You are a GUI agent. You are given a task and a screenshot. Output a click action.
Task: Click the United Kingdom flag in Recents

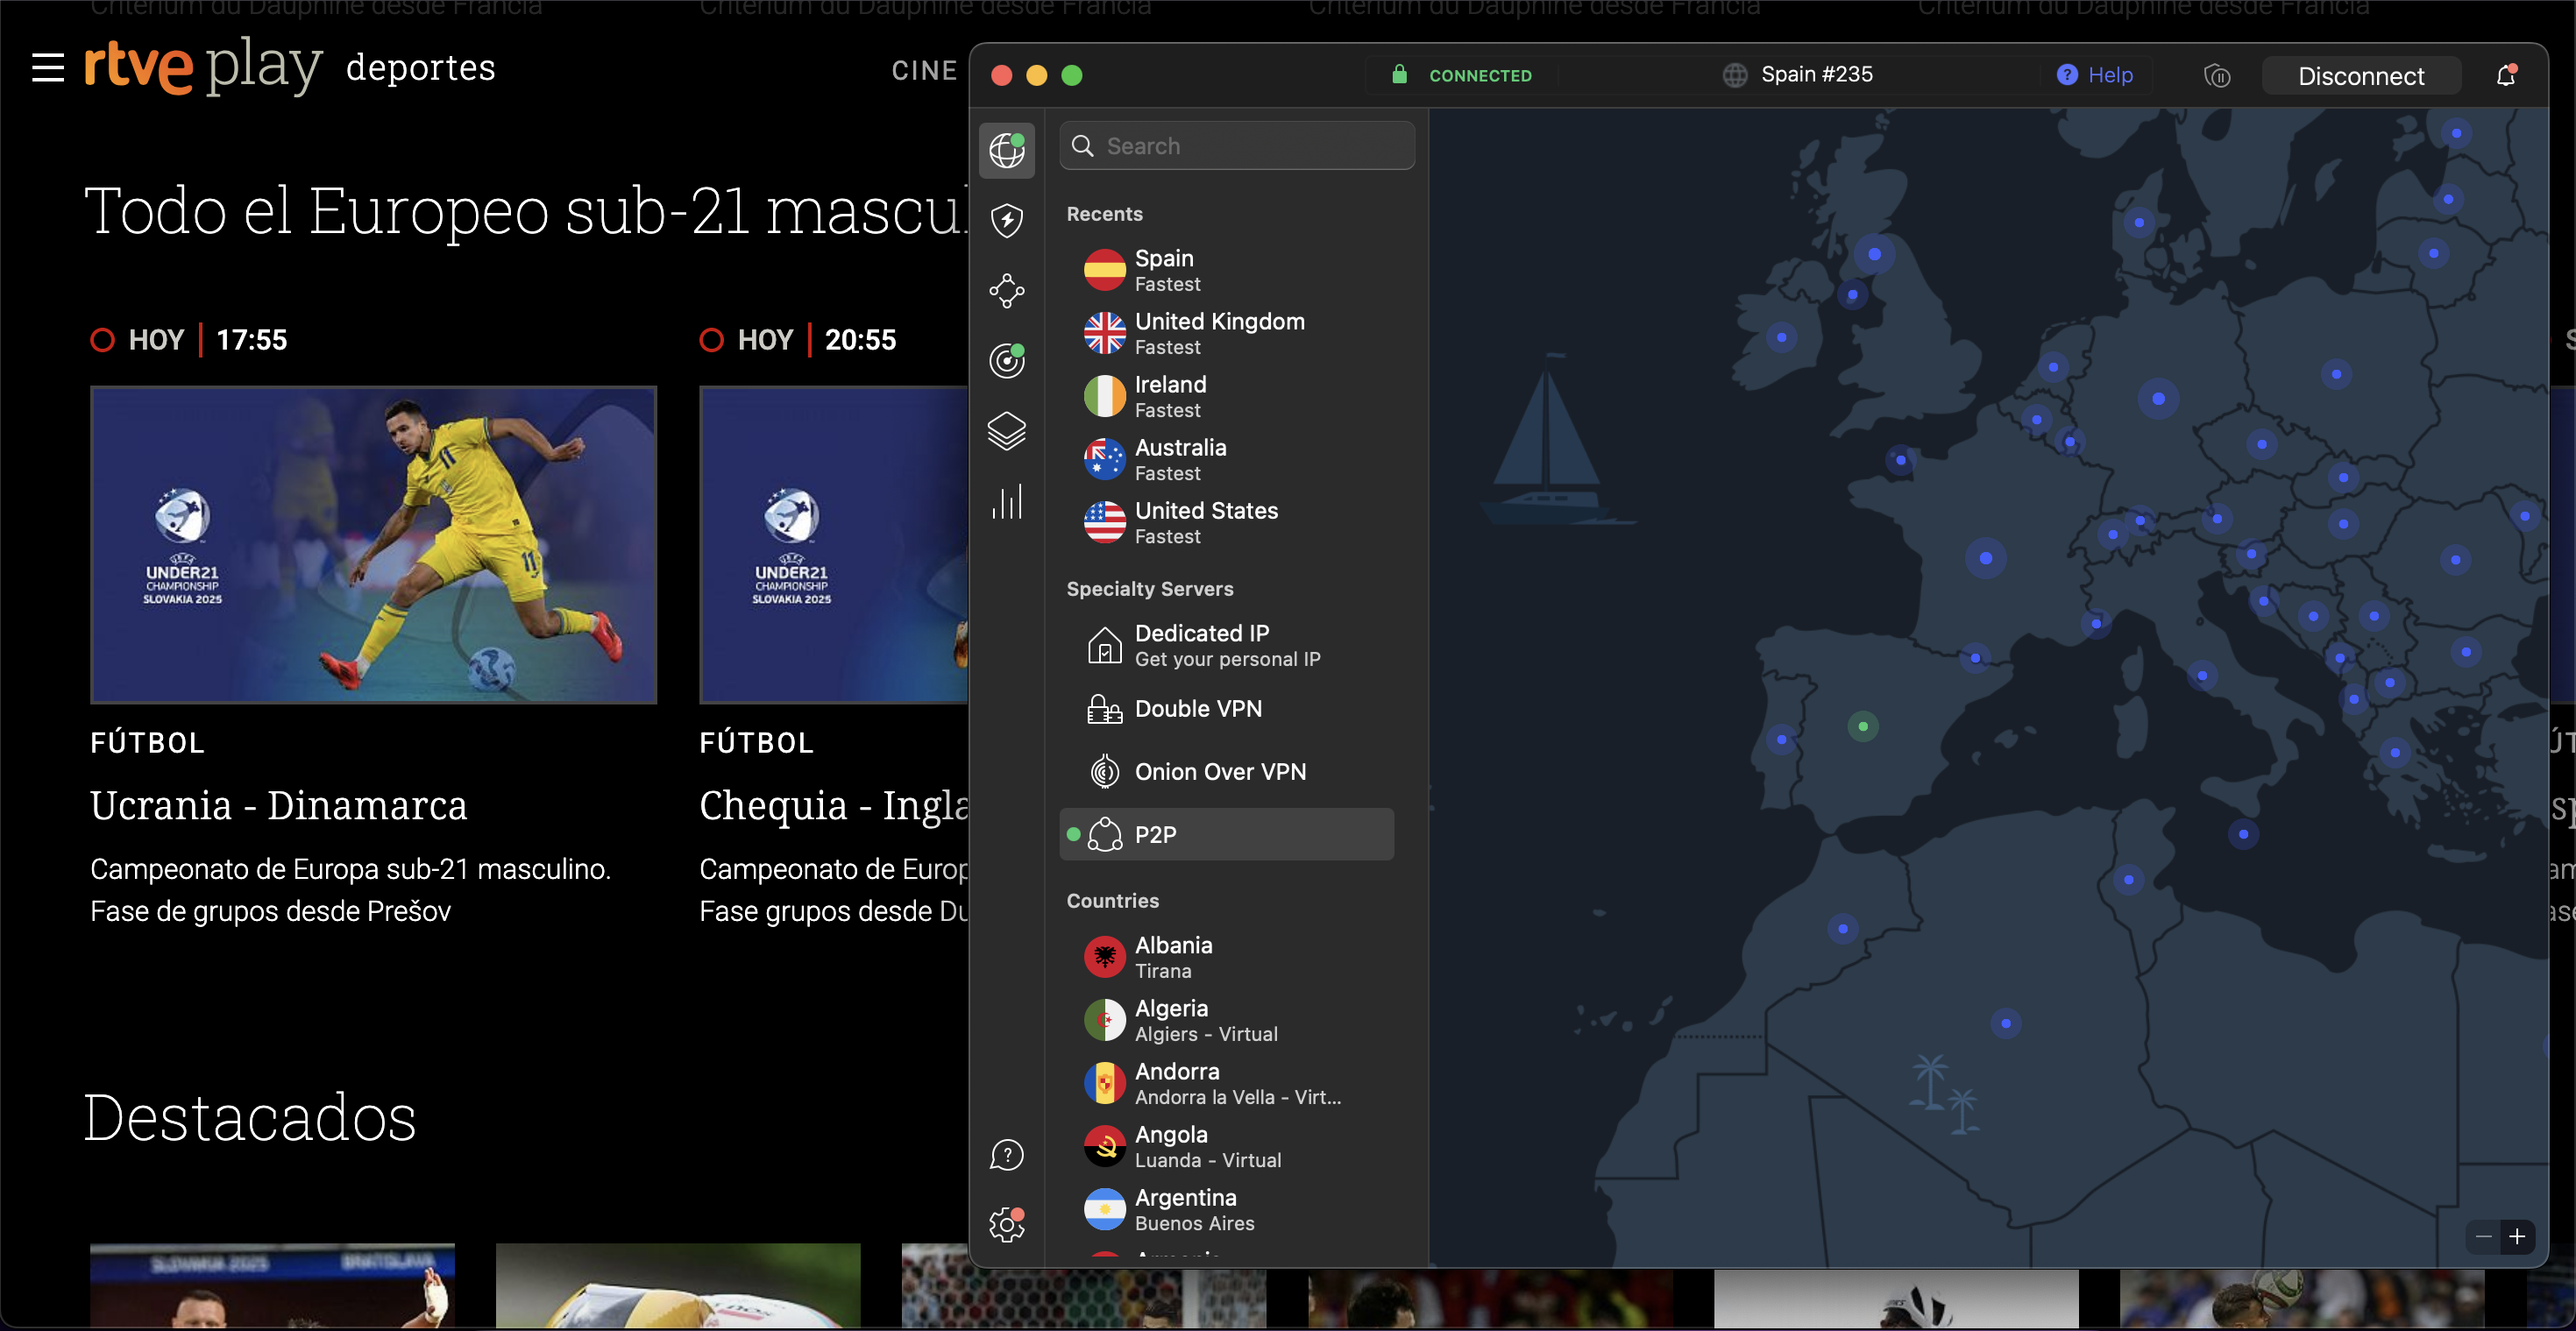1104,333
